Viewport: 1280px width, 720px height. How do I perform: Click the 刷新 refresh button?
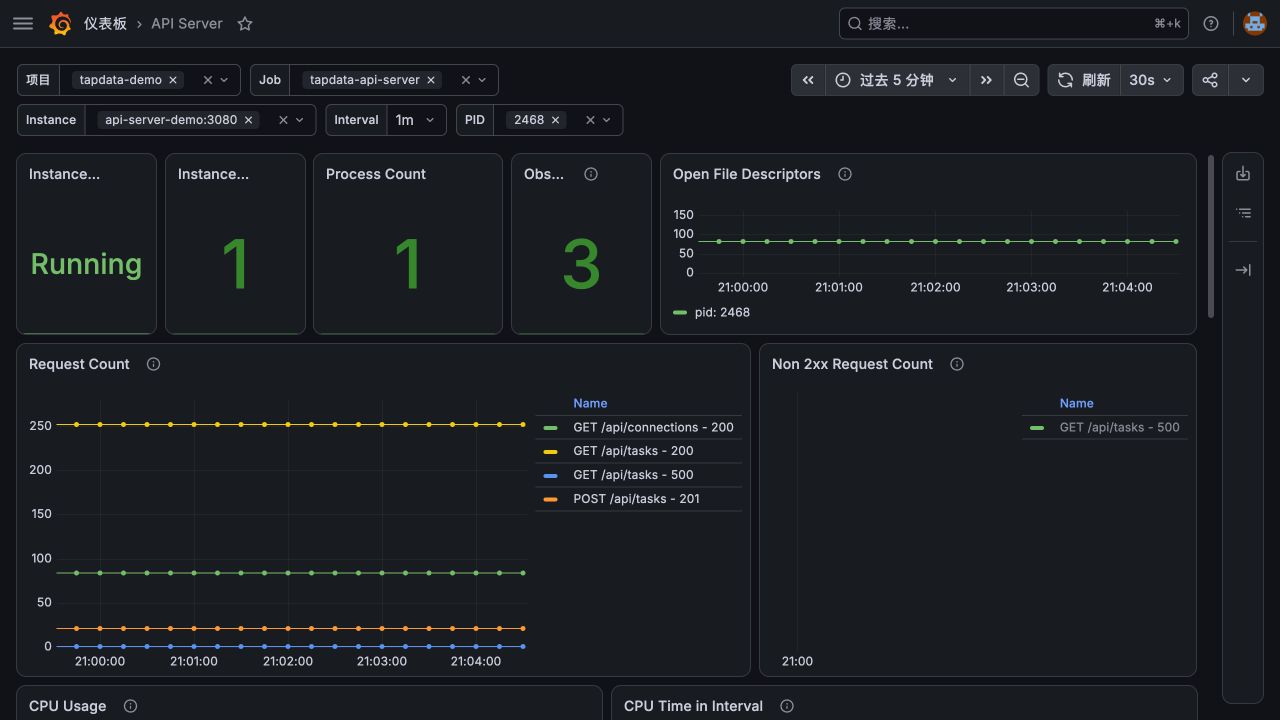1084,80
